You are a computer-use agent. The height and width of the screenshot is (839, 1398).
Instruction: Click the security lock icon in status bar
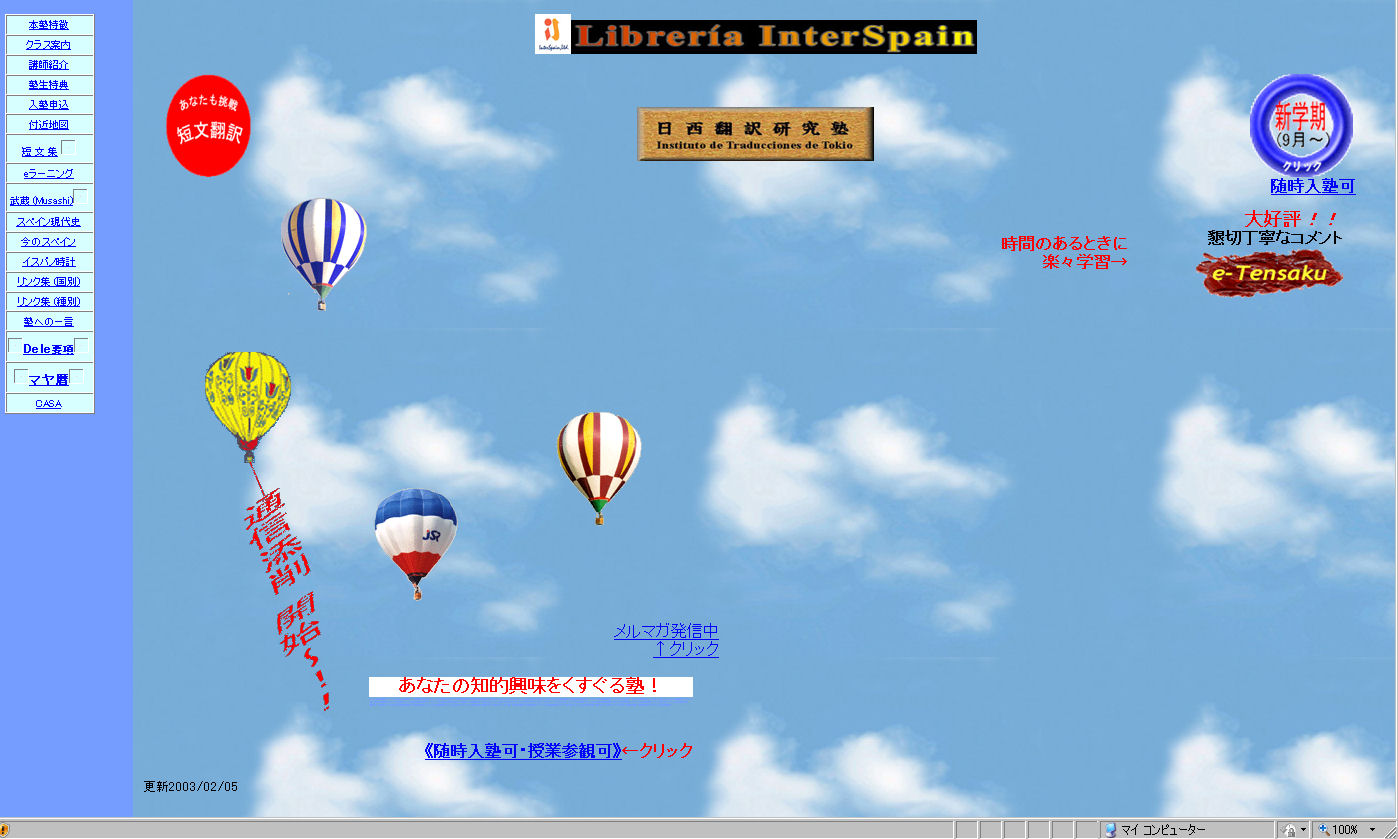tap(1289, 830)
